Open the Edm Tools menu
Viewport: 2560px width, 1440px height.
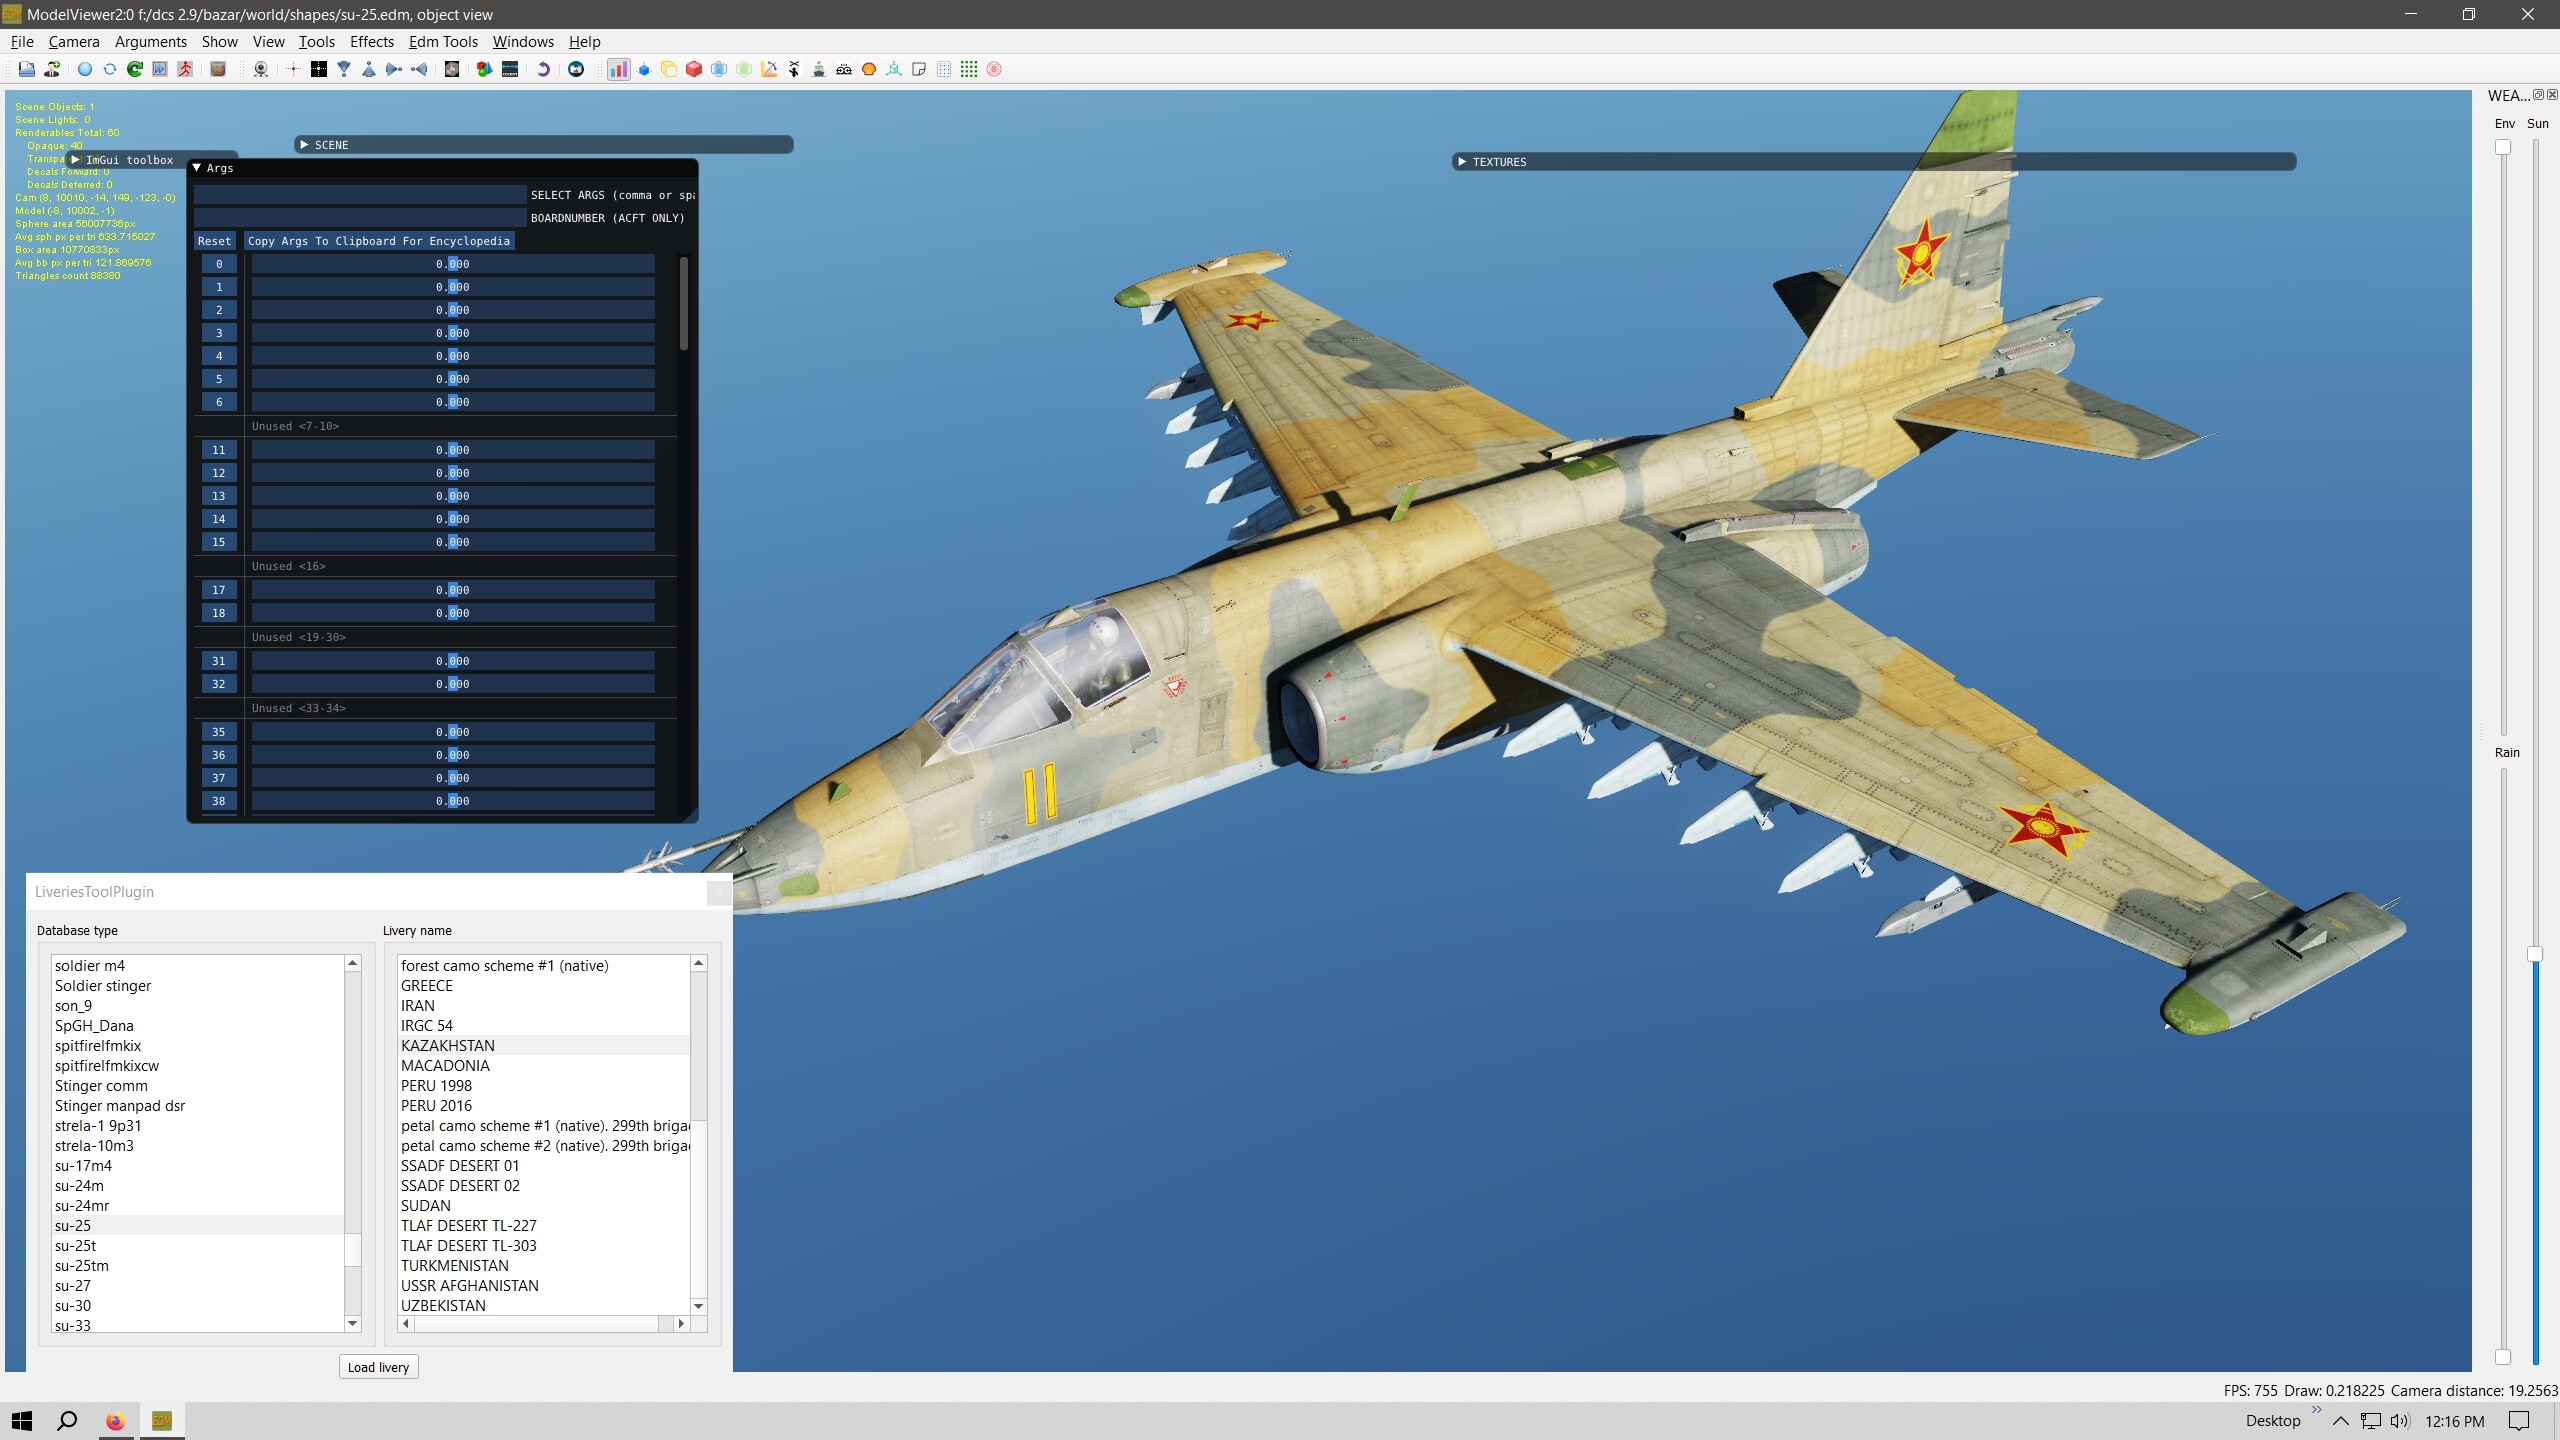[443, 41]
